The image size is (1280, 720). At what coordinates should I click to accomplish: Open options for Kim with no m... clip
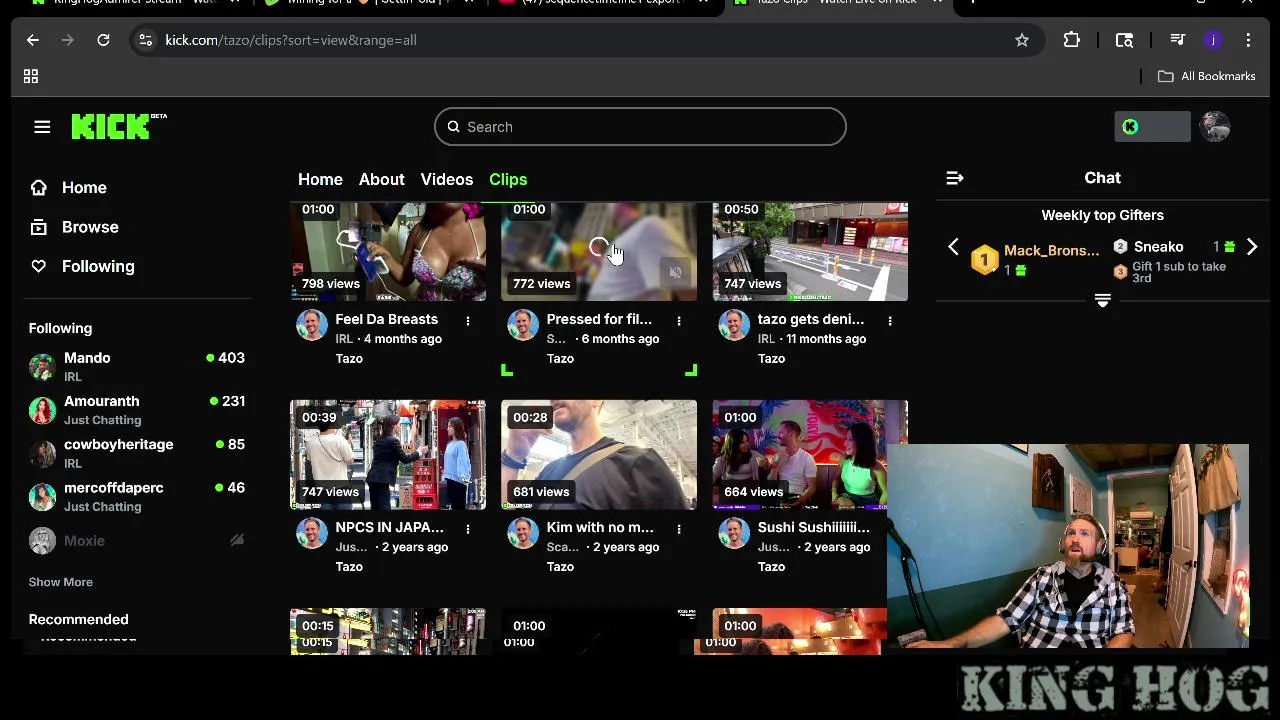click(679, 528)
